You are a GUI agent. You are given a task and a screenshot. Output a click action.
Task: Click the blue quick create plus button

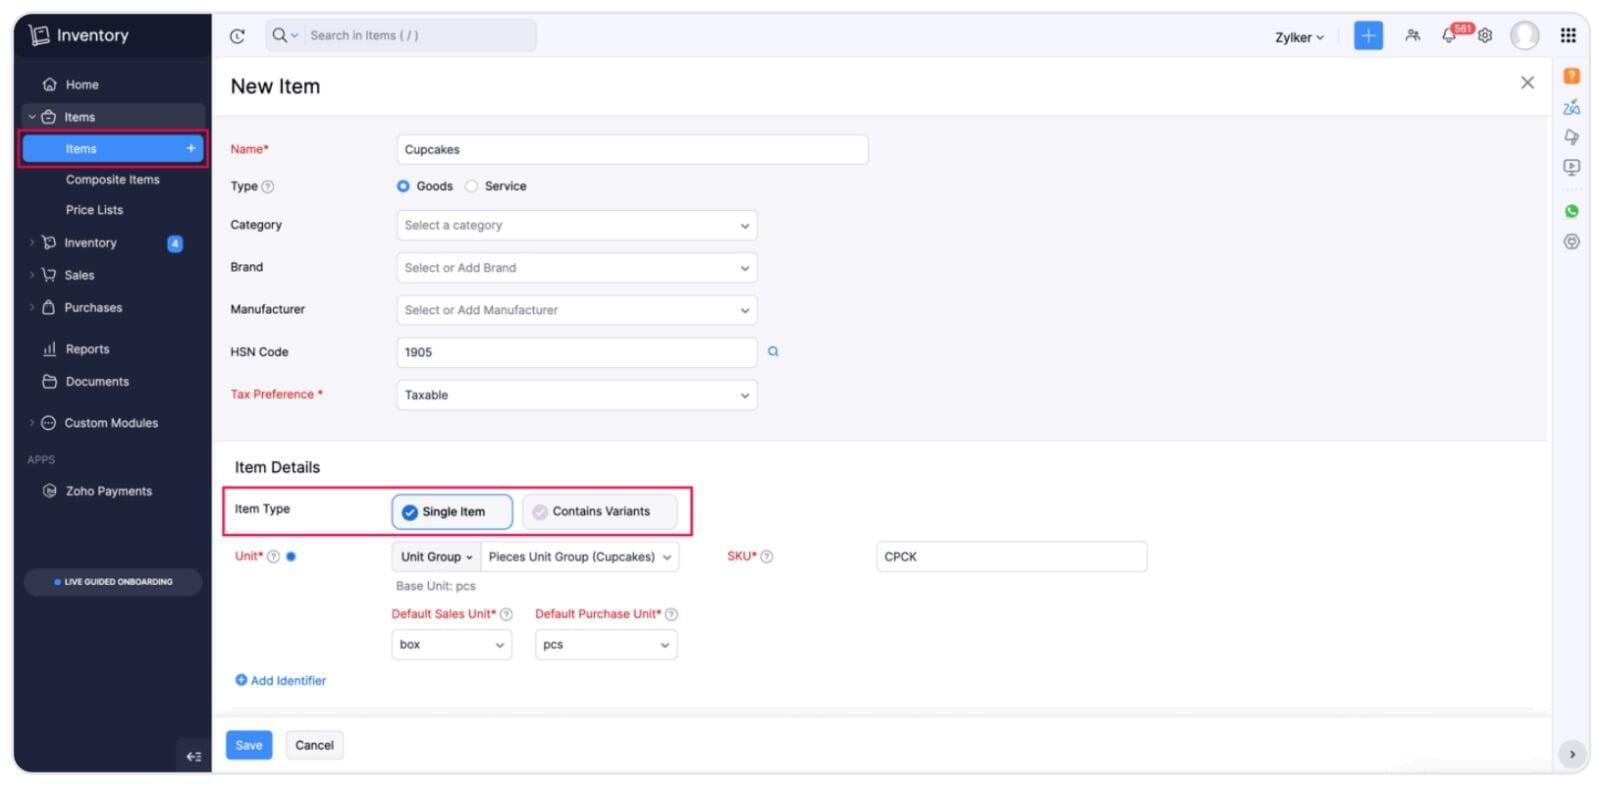point(1368,36)
